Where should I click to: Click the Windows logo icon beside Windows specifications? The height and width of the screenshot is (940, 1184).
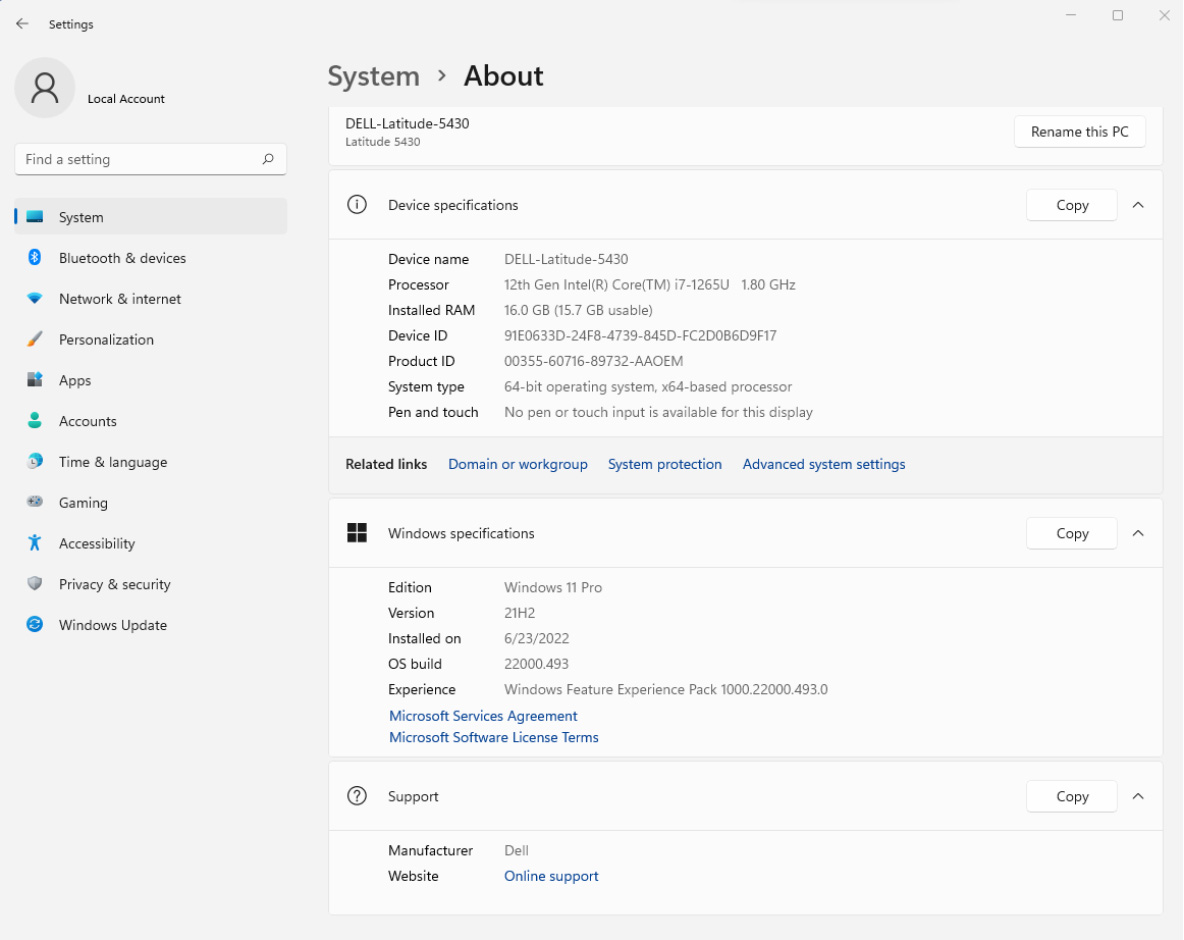tap(356, 533)
